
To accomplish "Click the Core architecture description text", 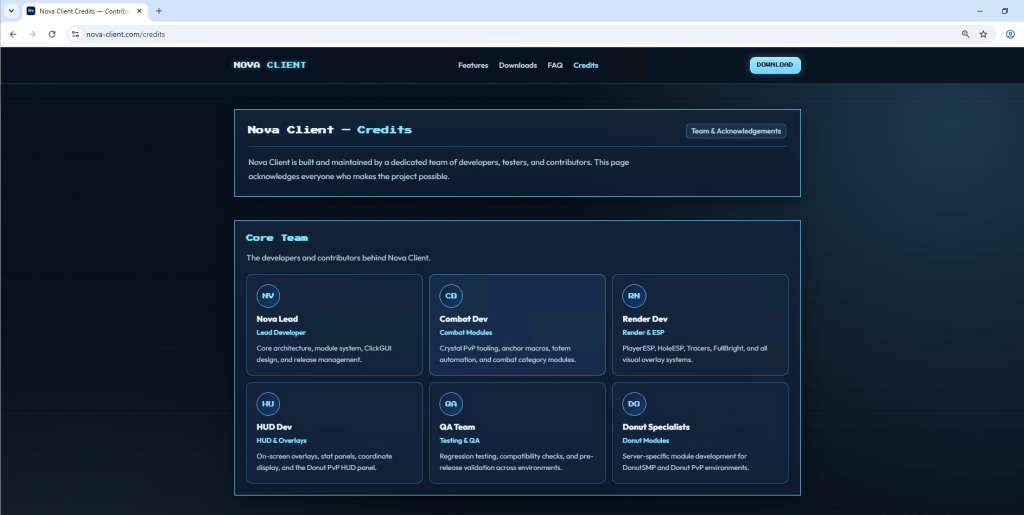I will click(x=324, y=354).
